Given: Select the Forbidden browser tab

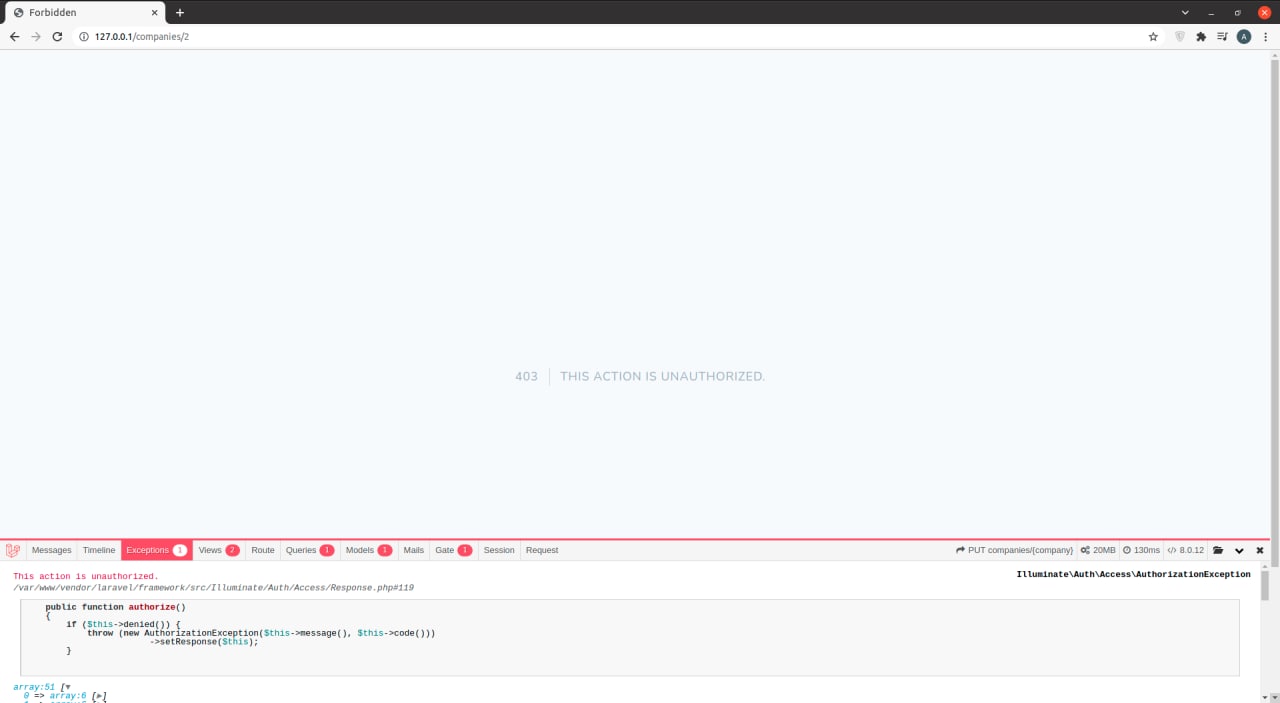Looking at the screenshot, I should [85, 12].
